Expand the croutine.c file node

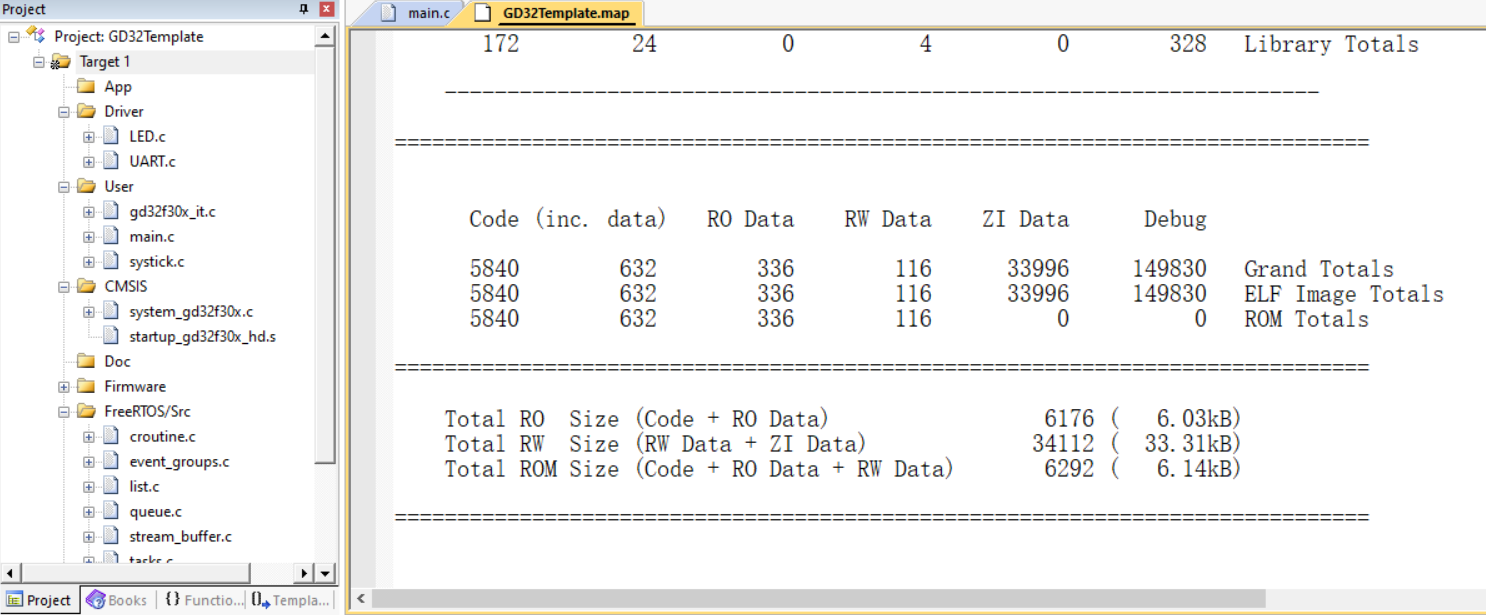tap(89, 436)
